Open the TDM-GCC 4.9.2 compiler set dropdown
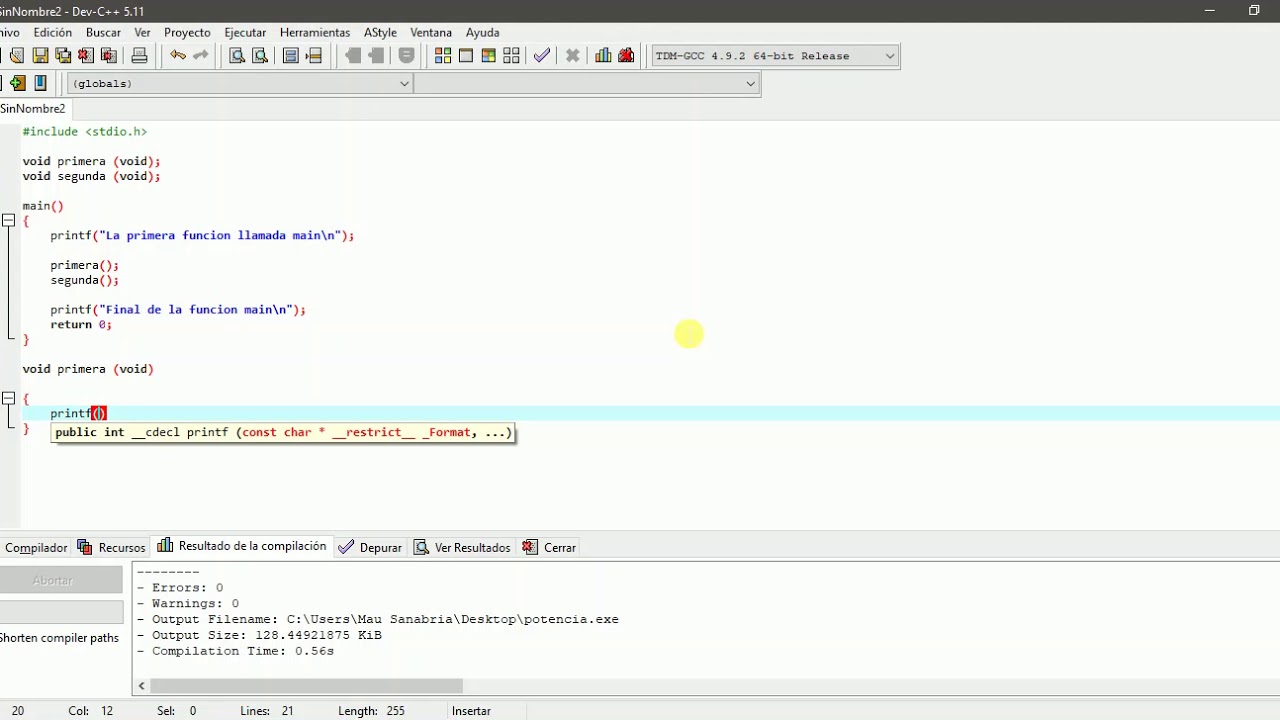Image resolution: width=1280 pixels, height=720 pixels. click(x=775, y=56)
